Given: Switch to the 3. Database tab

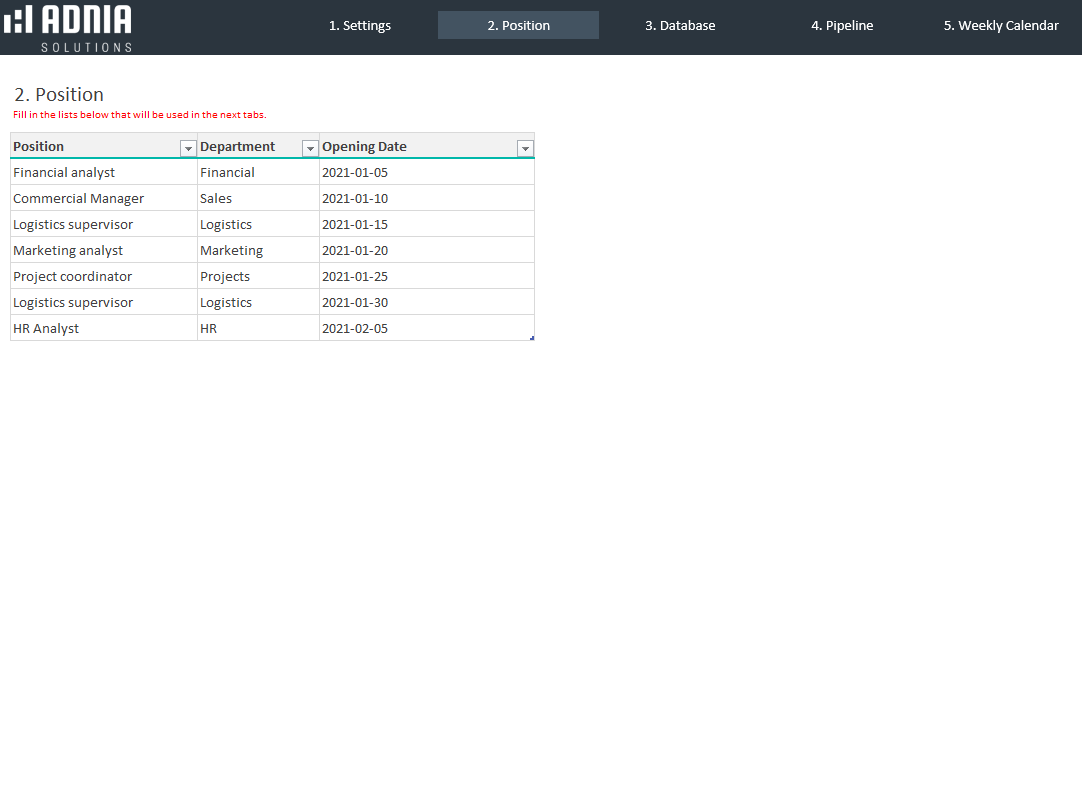Looking at the screenshot, I should tap(680, 26).
